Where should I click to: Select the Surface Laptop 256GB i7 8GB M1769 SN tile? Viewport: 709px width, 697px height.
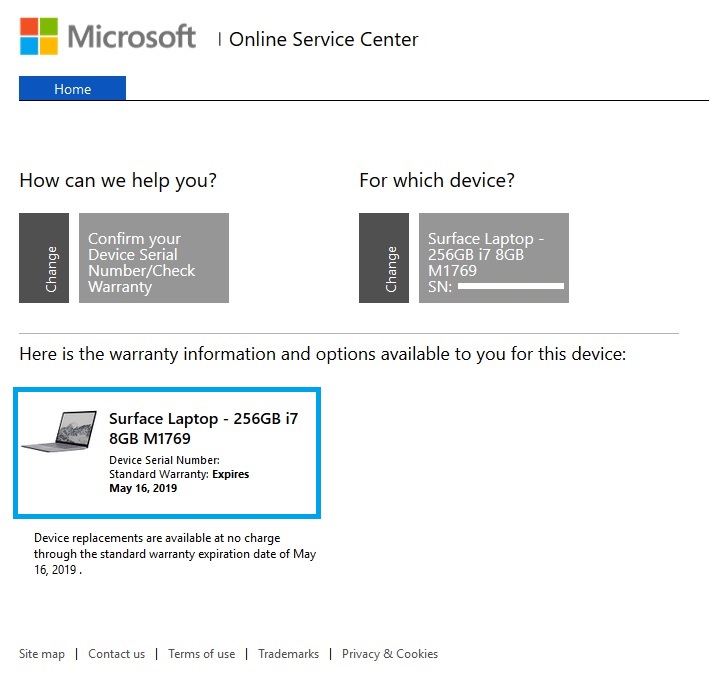pyautogui.click(x=494, y=258)
